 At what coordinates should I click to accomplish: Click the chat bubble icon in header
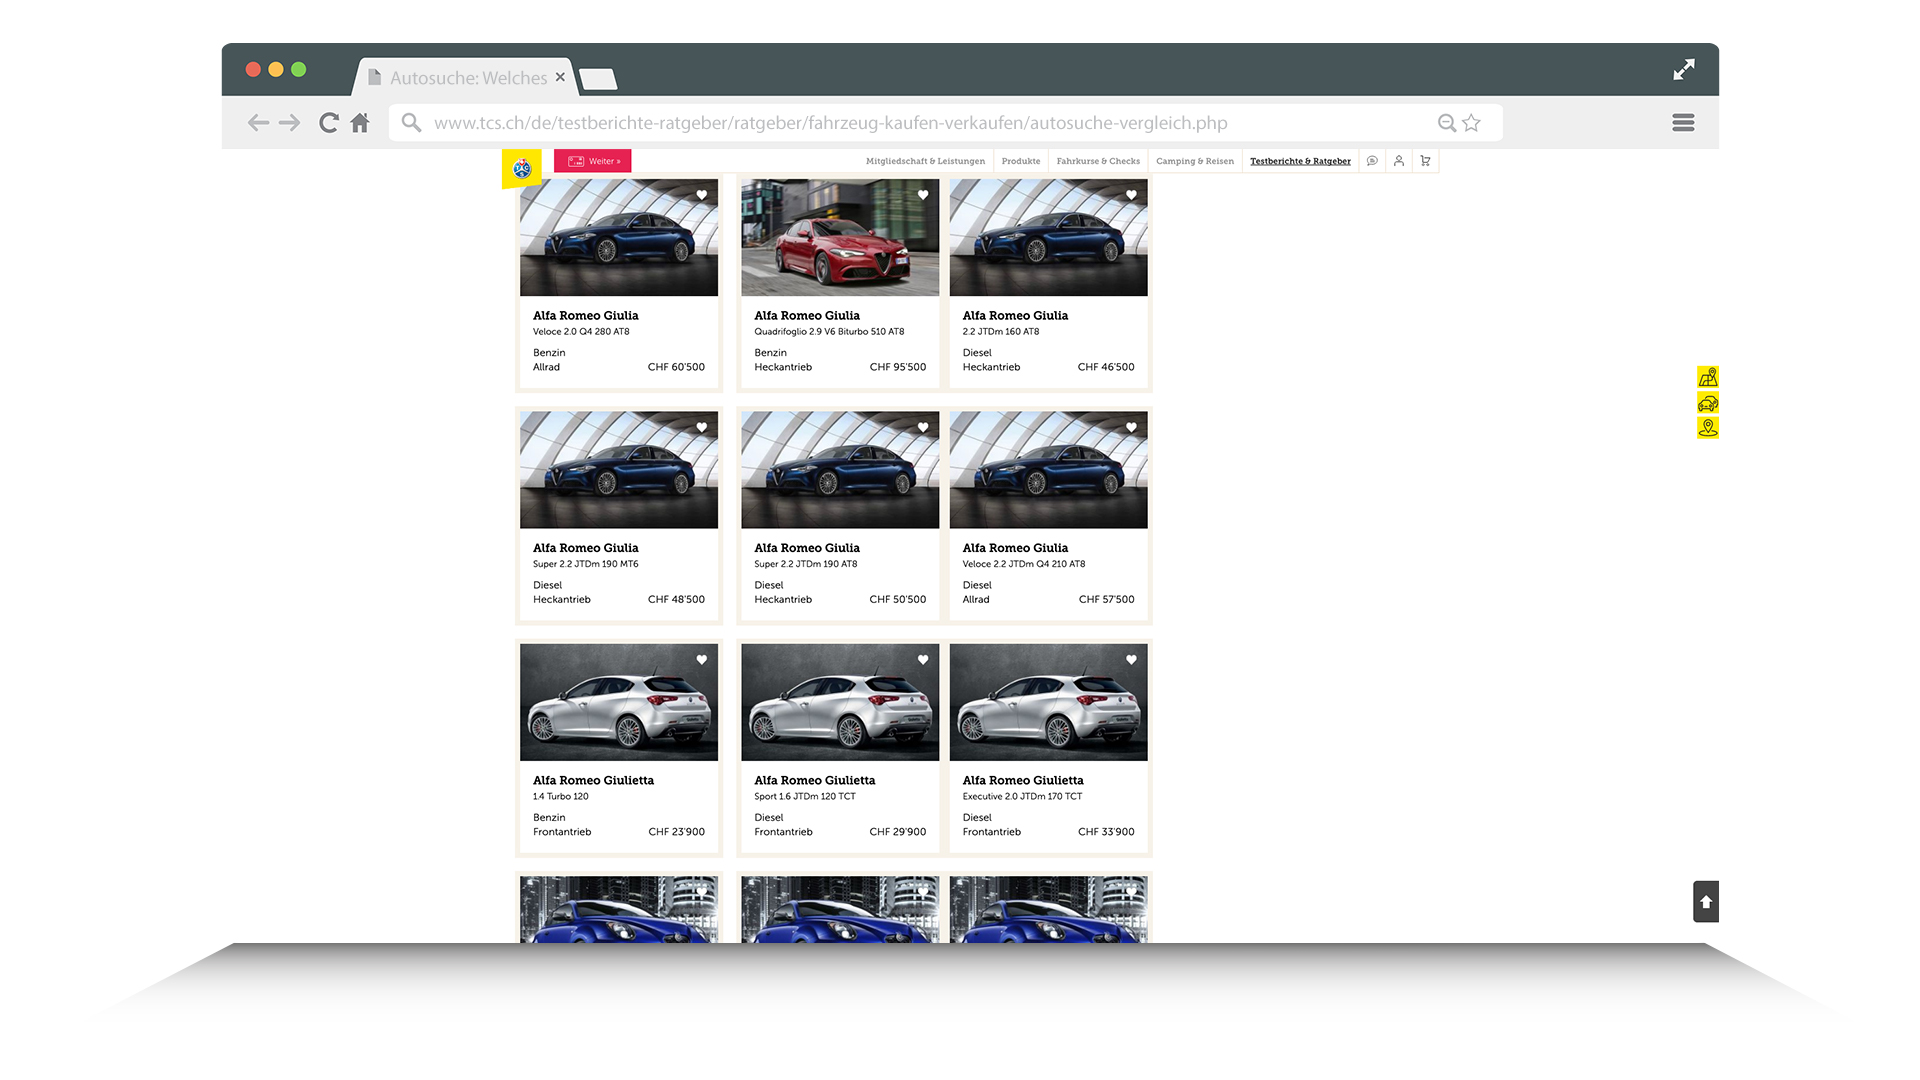1372,161
